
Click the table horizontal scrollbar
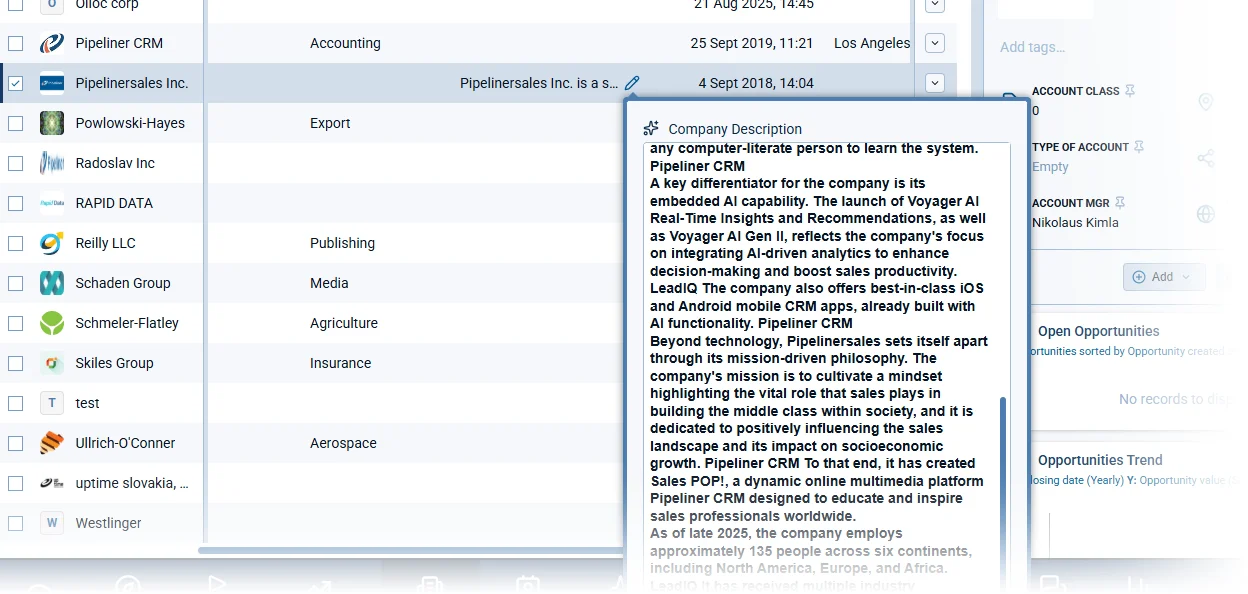(x=410, y=550)
